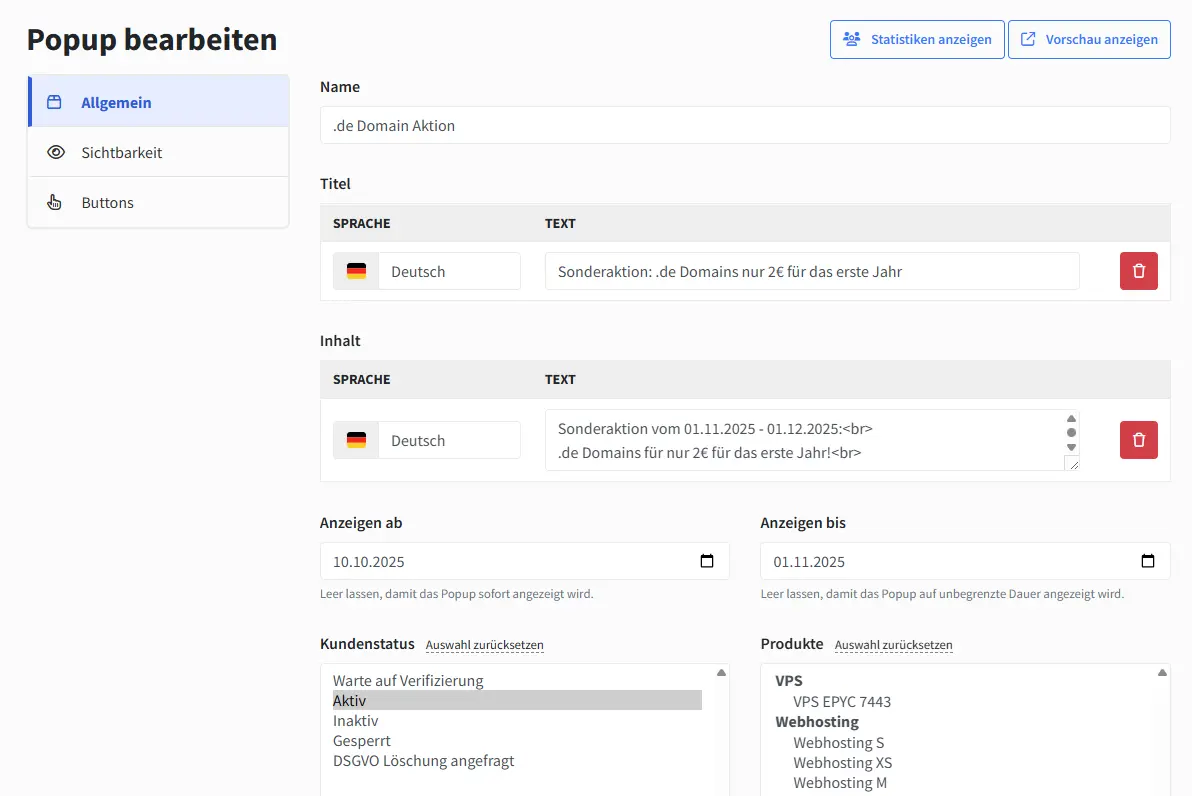Screen dimensions: 1192x796
Task: Edit the Titel text field
Action: pyautogui.click(x=812, y=271)
